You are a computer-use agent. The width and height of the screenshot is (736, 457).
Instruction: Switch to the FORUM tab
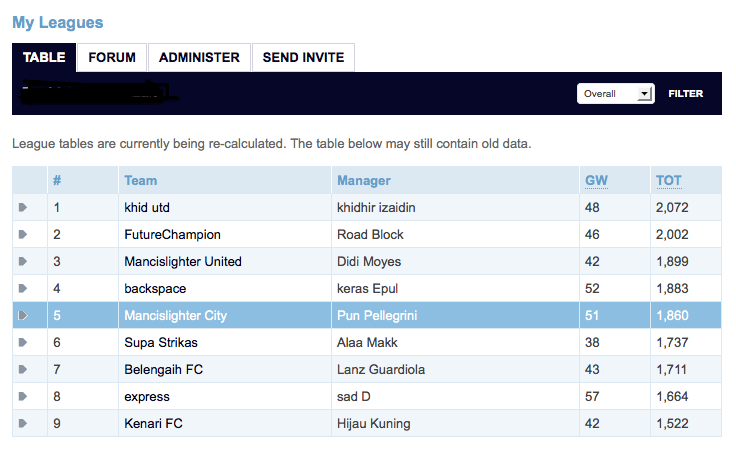coord(112,57)
